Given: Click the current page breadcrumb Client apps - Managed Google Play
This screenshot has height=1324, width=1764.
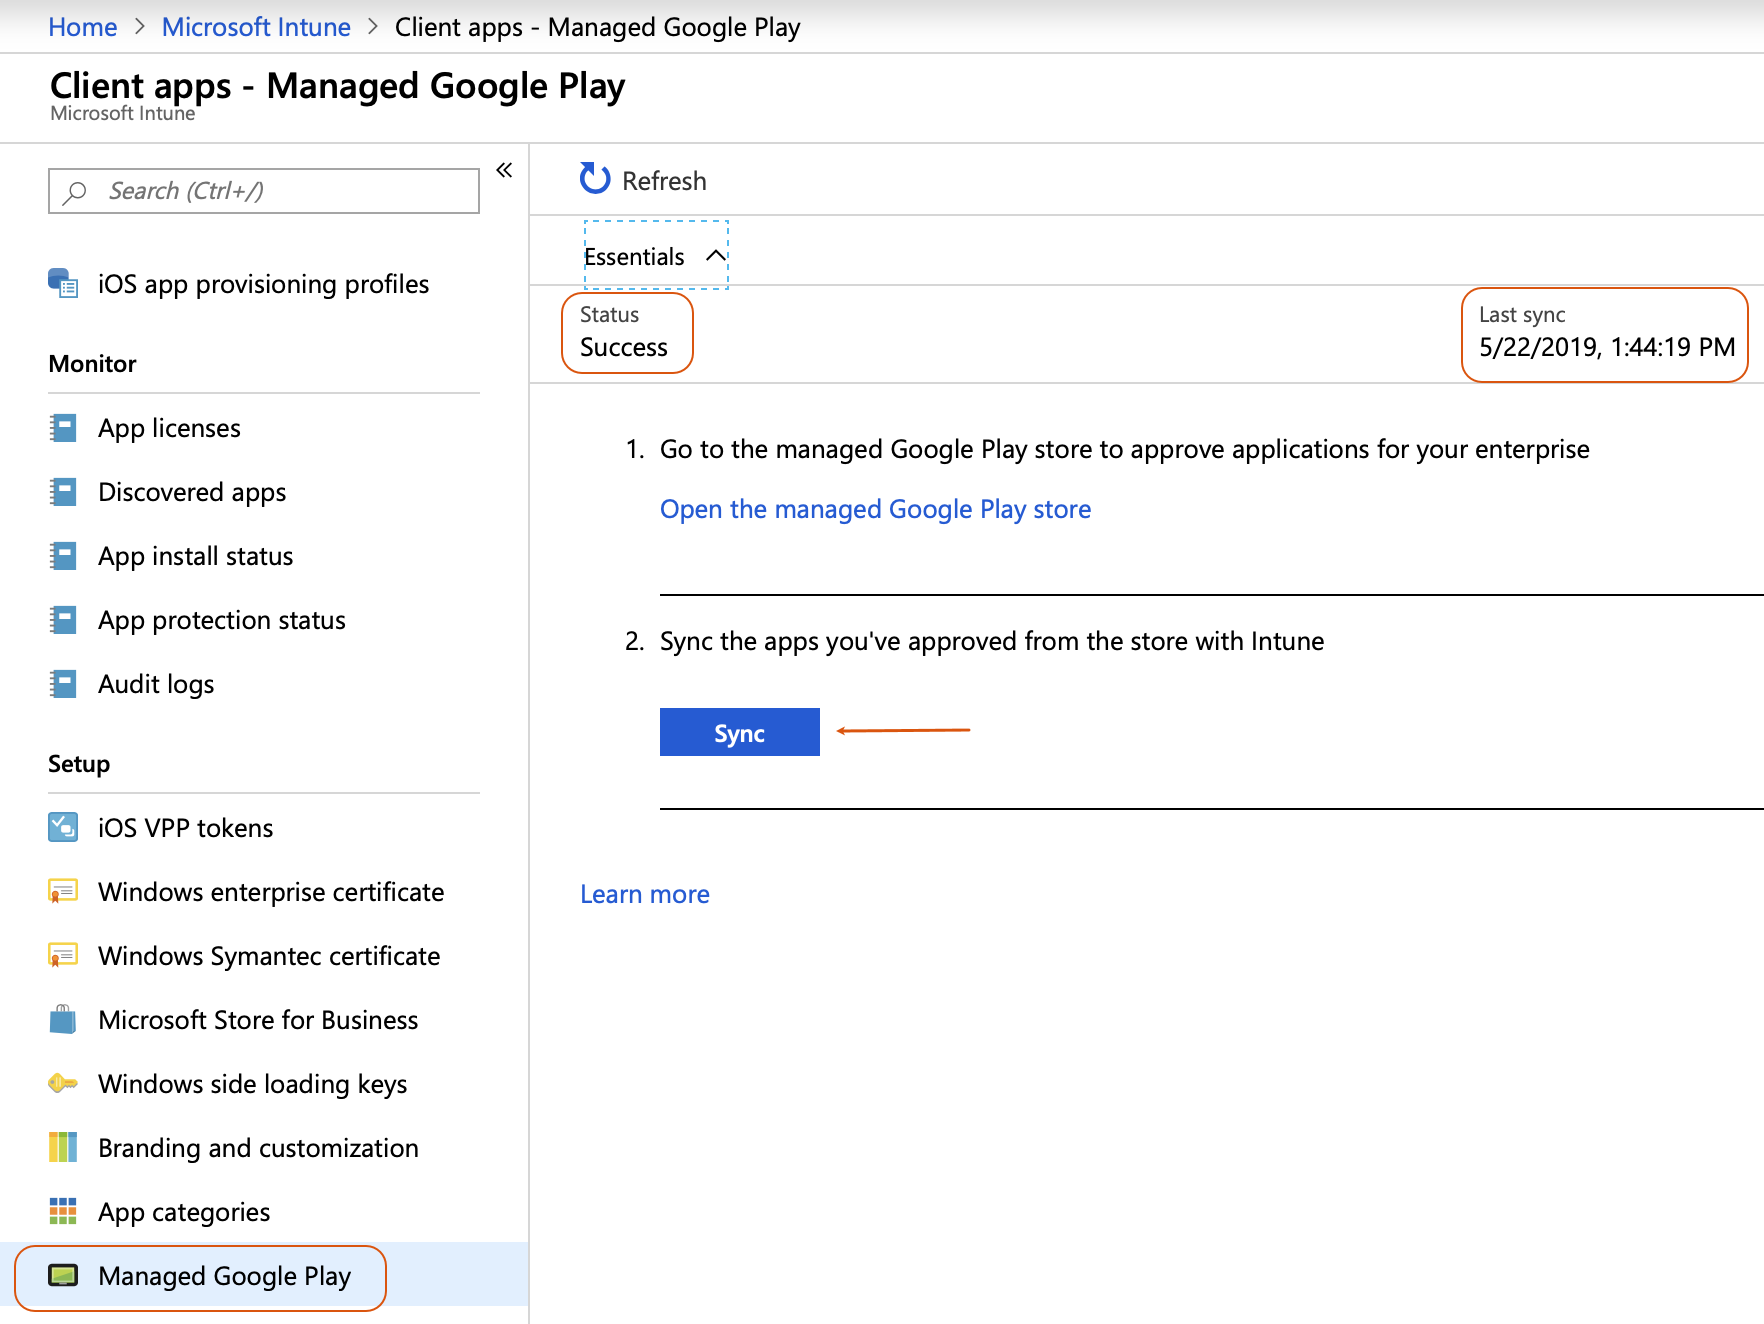Looking at the screenshot, I should pyautogui.click(x=598, y=27).
